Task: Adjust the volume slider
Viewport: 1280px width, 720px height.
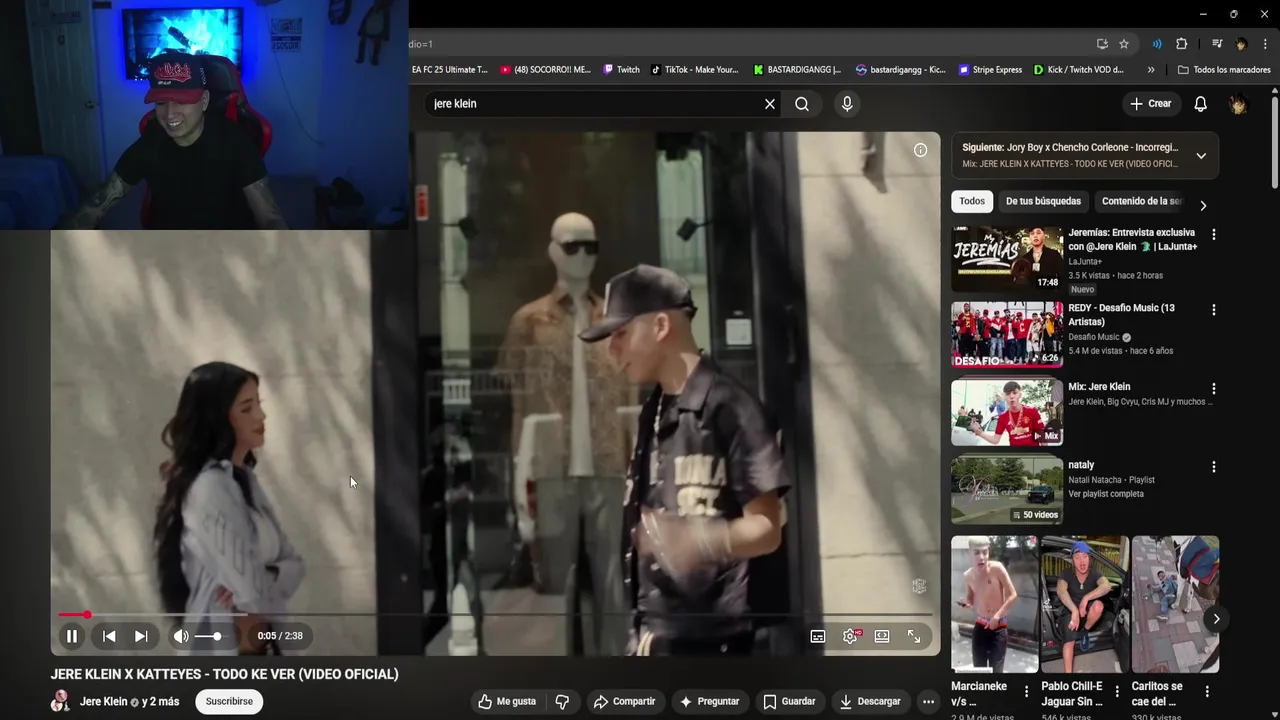Action: (209, 636)
